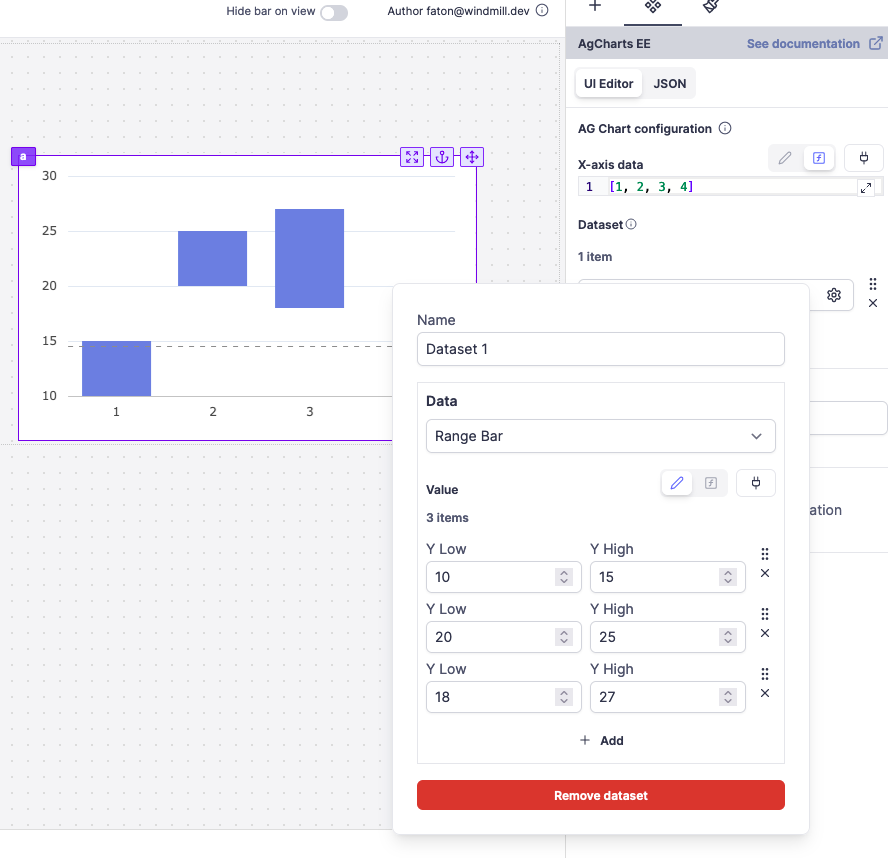
Task: Open the Range Bar chart type dropdown
Action: (x=600, y=436)
